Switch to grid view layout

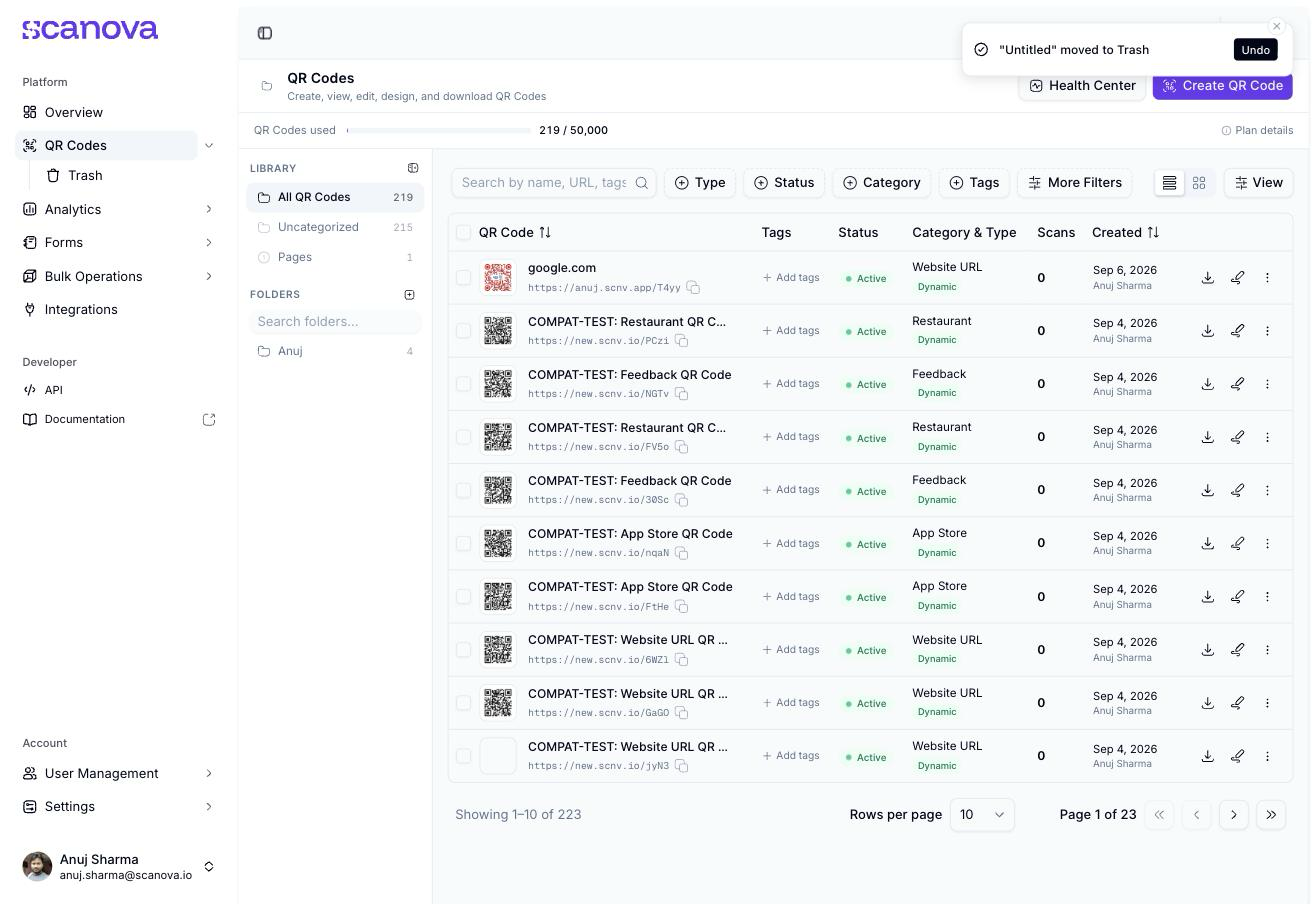point(1199,183)
